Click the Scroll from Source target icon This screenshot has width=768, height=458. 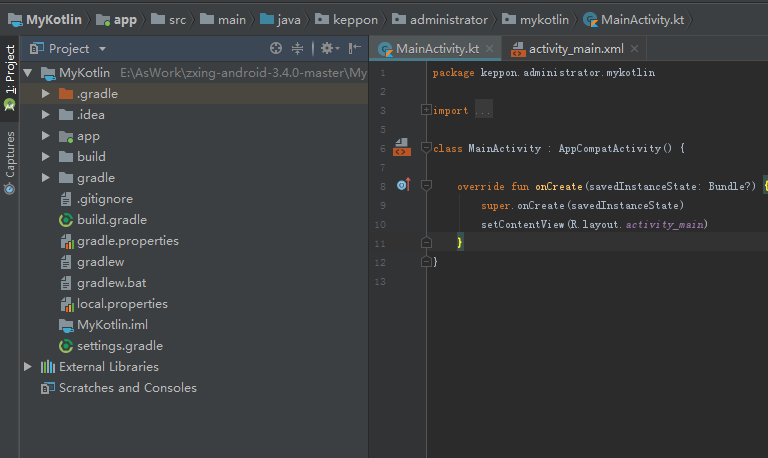276,48
